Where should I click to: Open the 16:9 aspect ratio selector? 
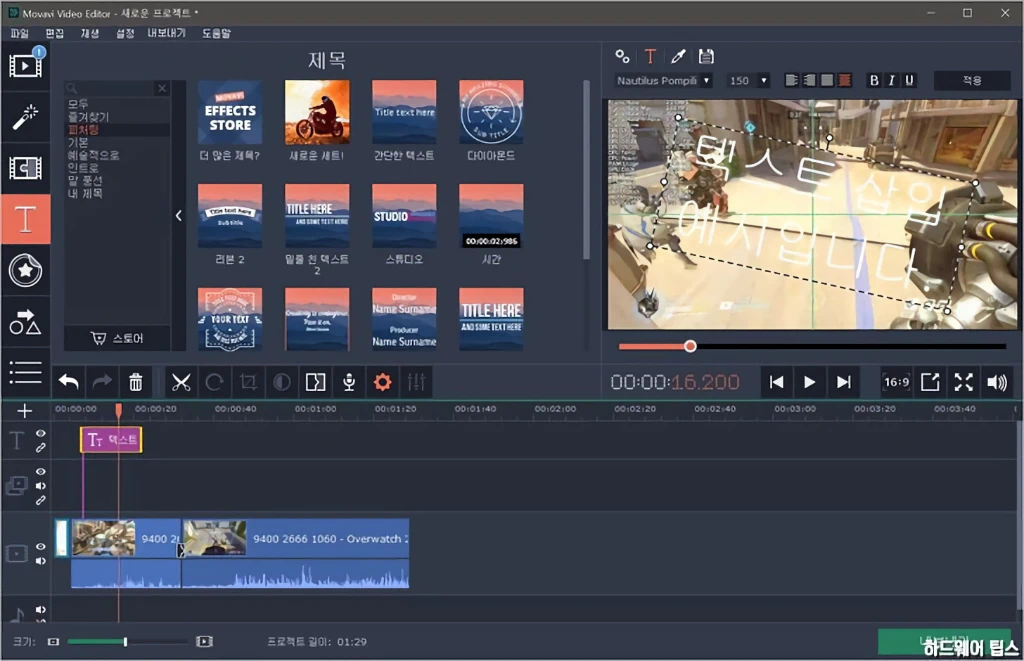pos(896,382)
